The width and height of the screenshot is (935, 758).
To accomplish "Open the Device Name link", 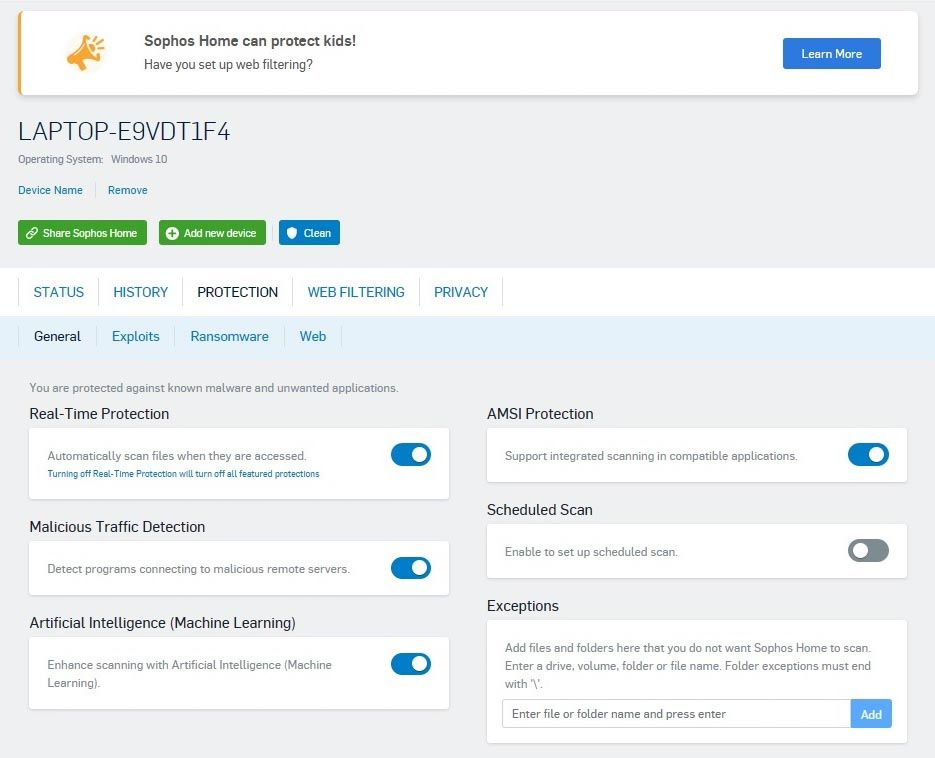I will [50, 190].
